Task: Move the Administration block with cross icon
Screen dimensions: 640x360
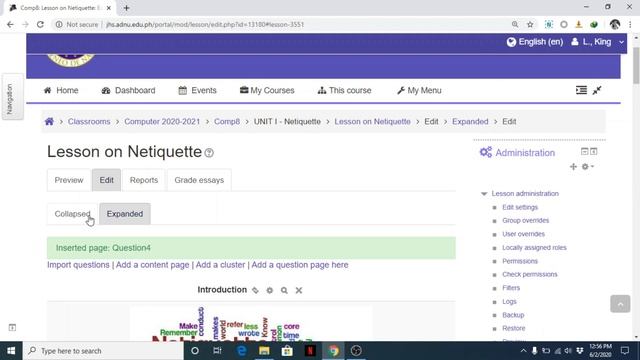Action: [573, 167]
